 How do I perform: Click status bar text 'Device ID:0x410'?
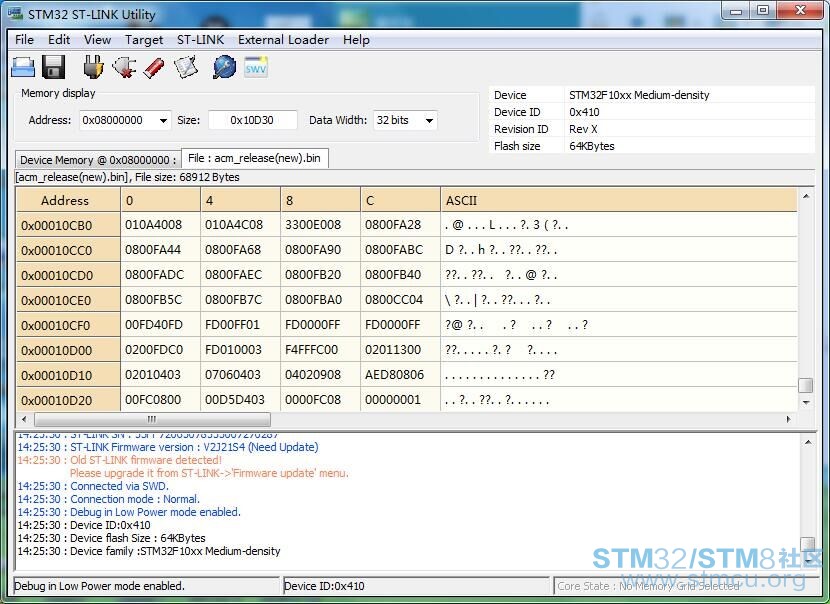coord(324,586)
